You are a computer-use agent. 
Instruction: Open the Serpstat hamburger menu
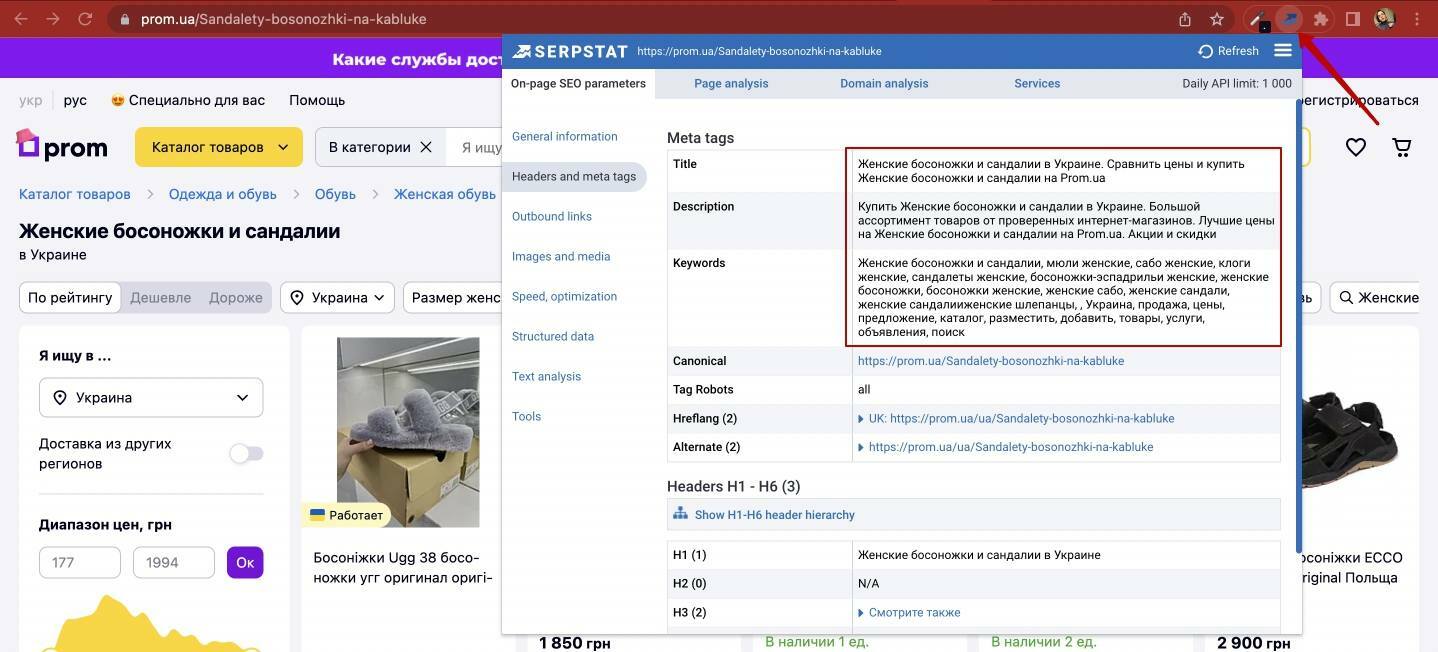tap(1283, 50)
